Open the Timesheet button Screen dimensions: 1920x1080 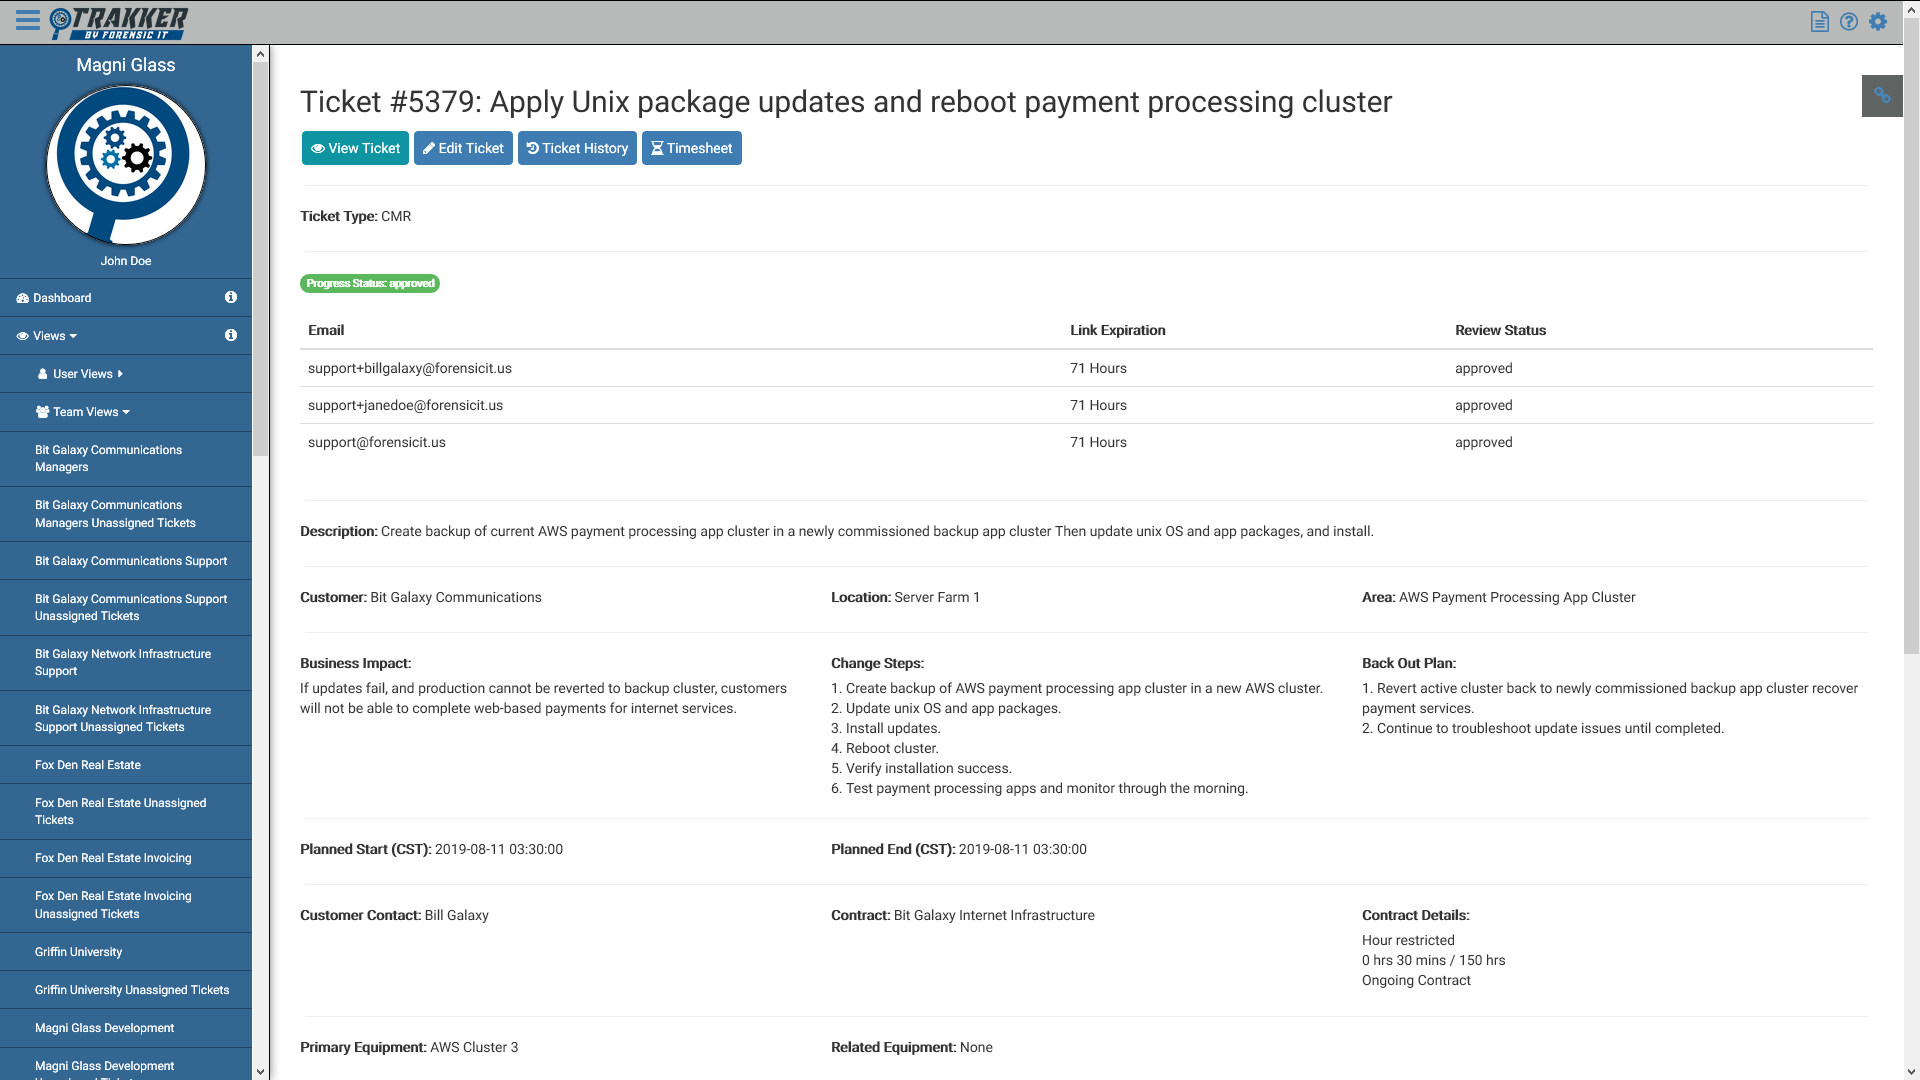691,148
